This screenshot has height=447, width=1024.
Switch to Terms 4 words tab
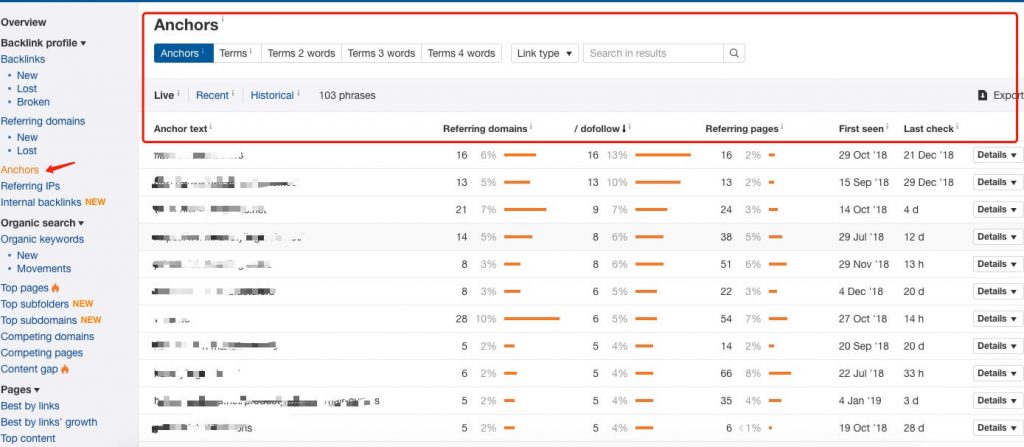462,54
